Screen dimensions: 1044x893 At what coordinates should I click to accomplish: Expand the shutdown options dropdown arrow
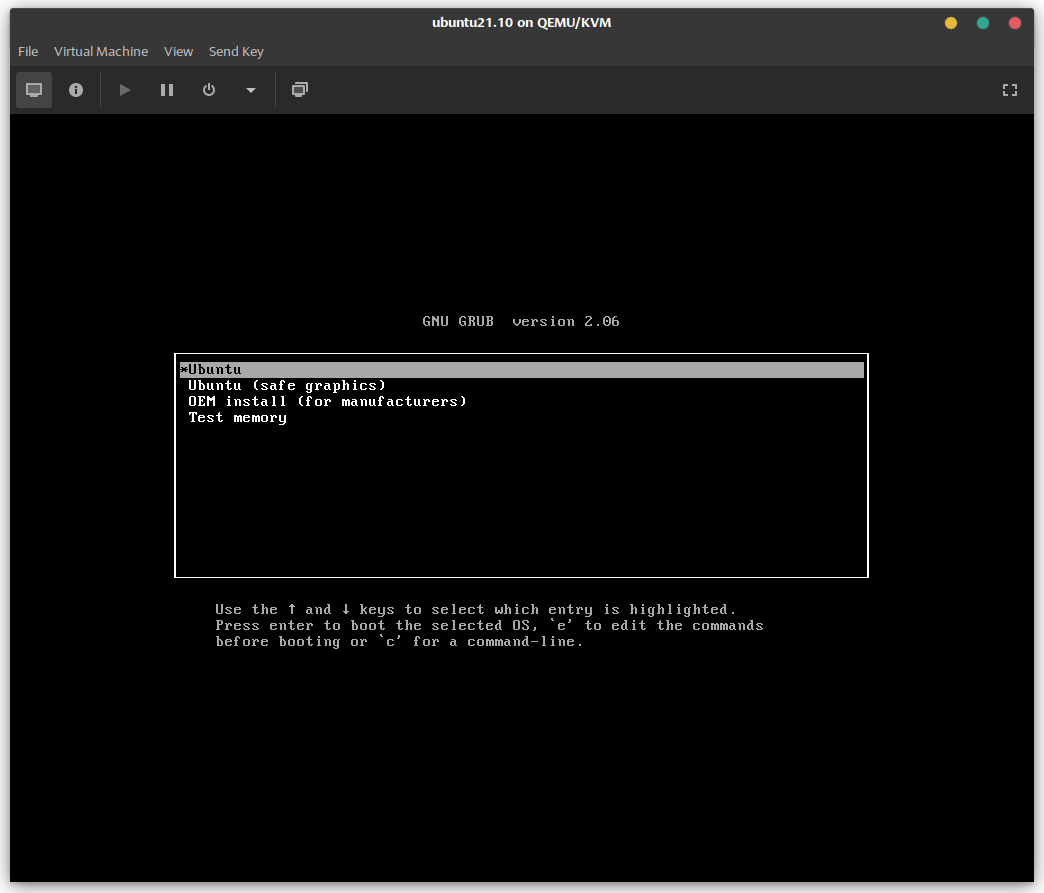click(251, 90)
